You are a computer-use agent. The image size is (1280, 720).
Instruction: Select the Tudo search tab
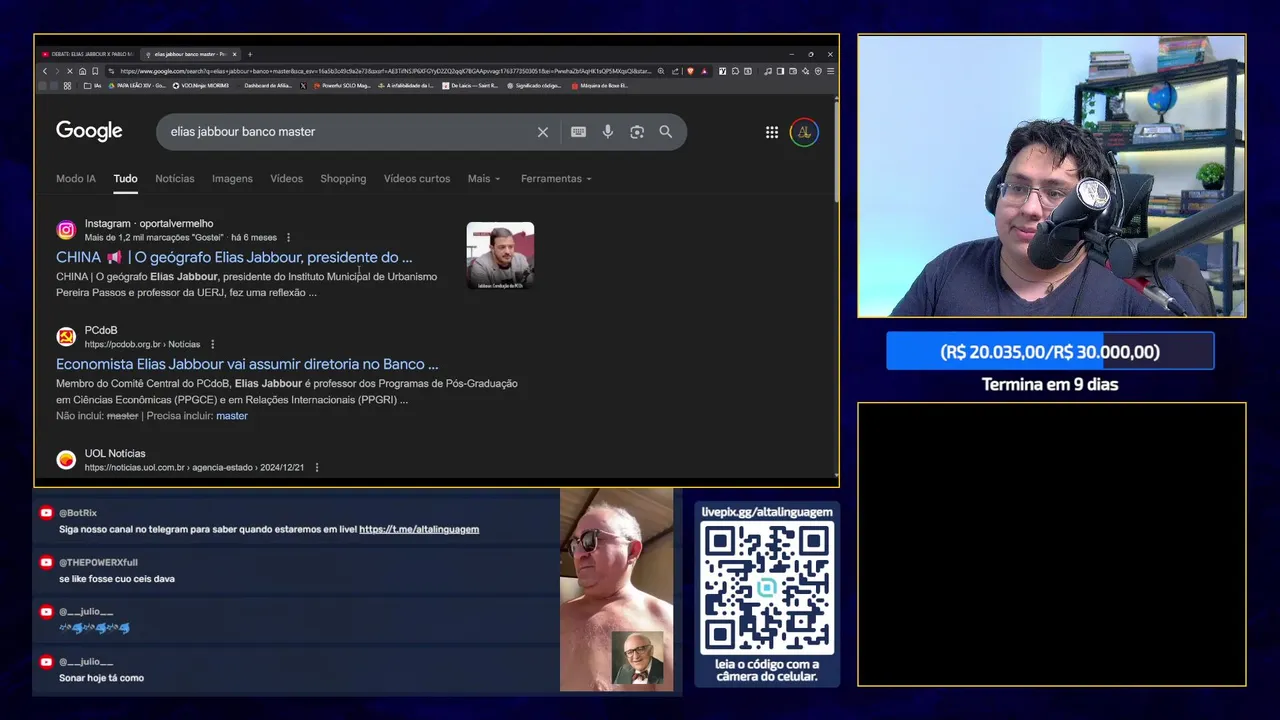[x=125, y=179]
